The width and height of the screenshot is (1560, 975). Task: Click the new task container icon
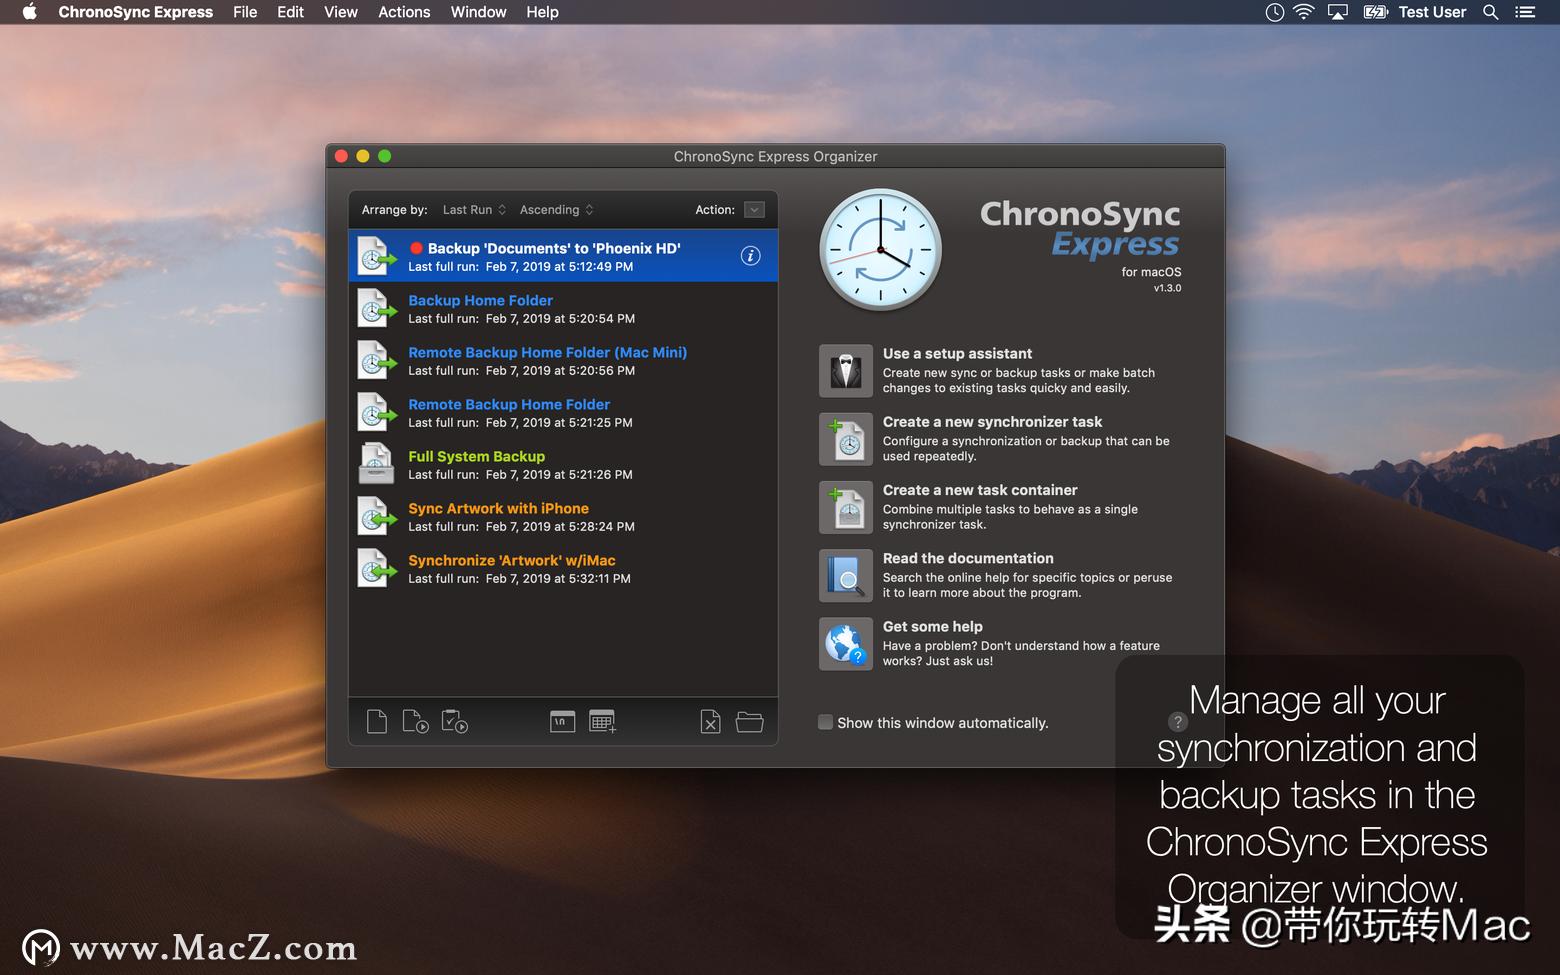846,507
